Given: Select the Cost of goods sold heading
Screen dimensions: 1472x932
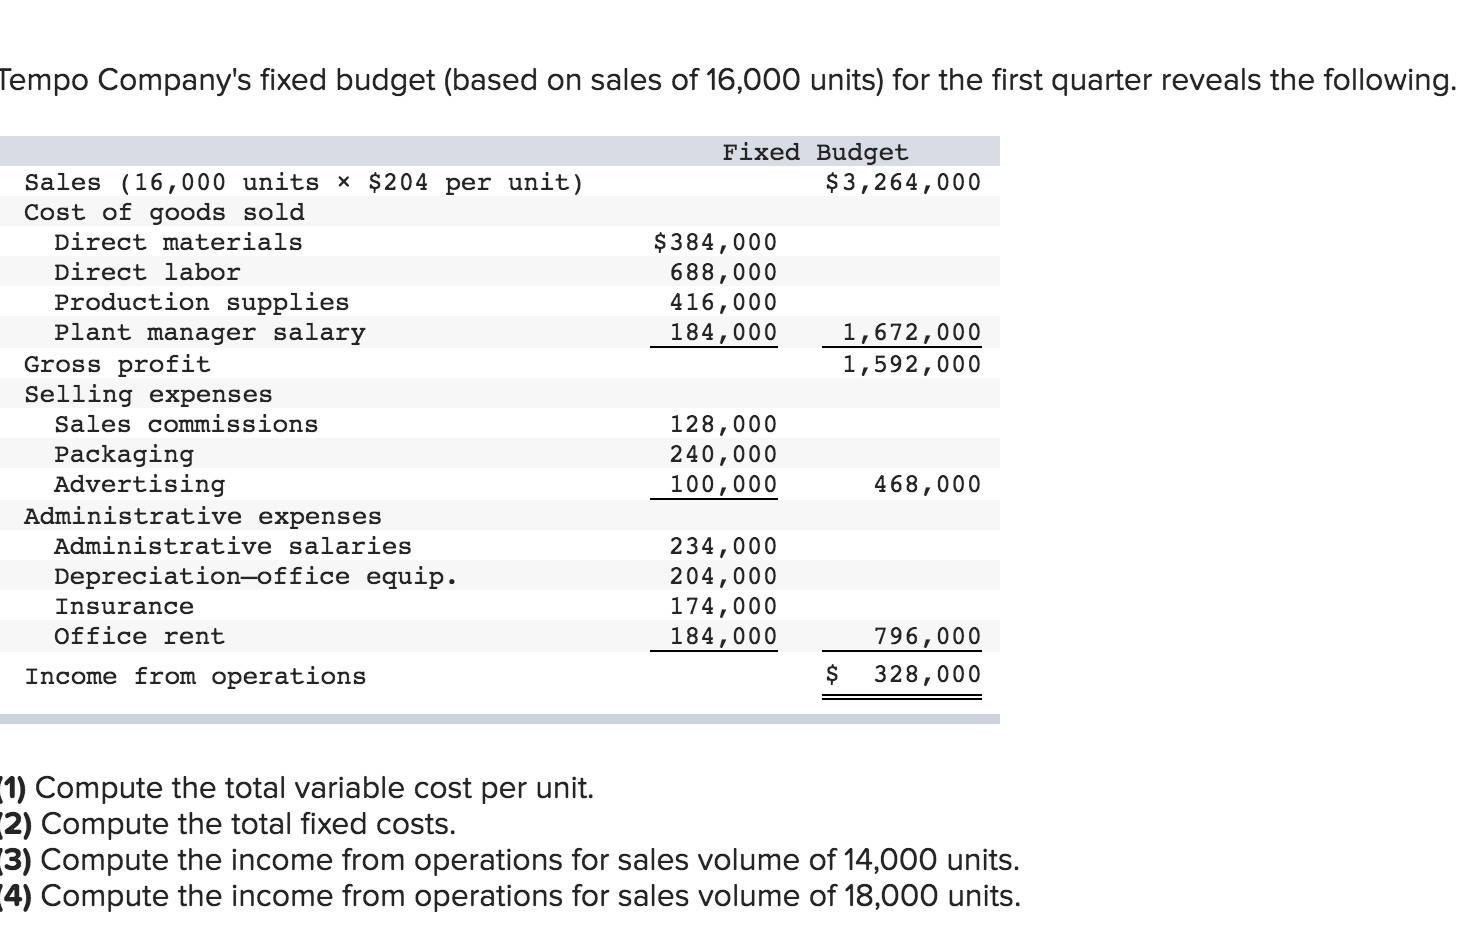Looking at the screenshot, I should click(164, 212).
